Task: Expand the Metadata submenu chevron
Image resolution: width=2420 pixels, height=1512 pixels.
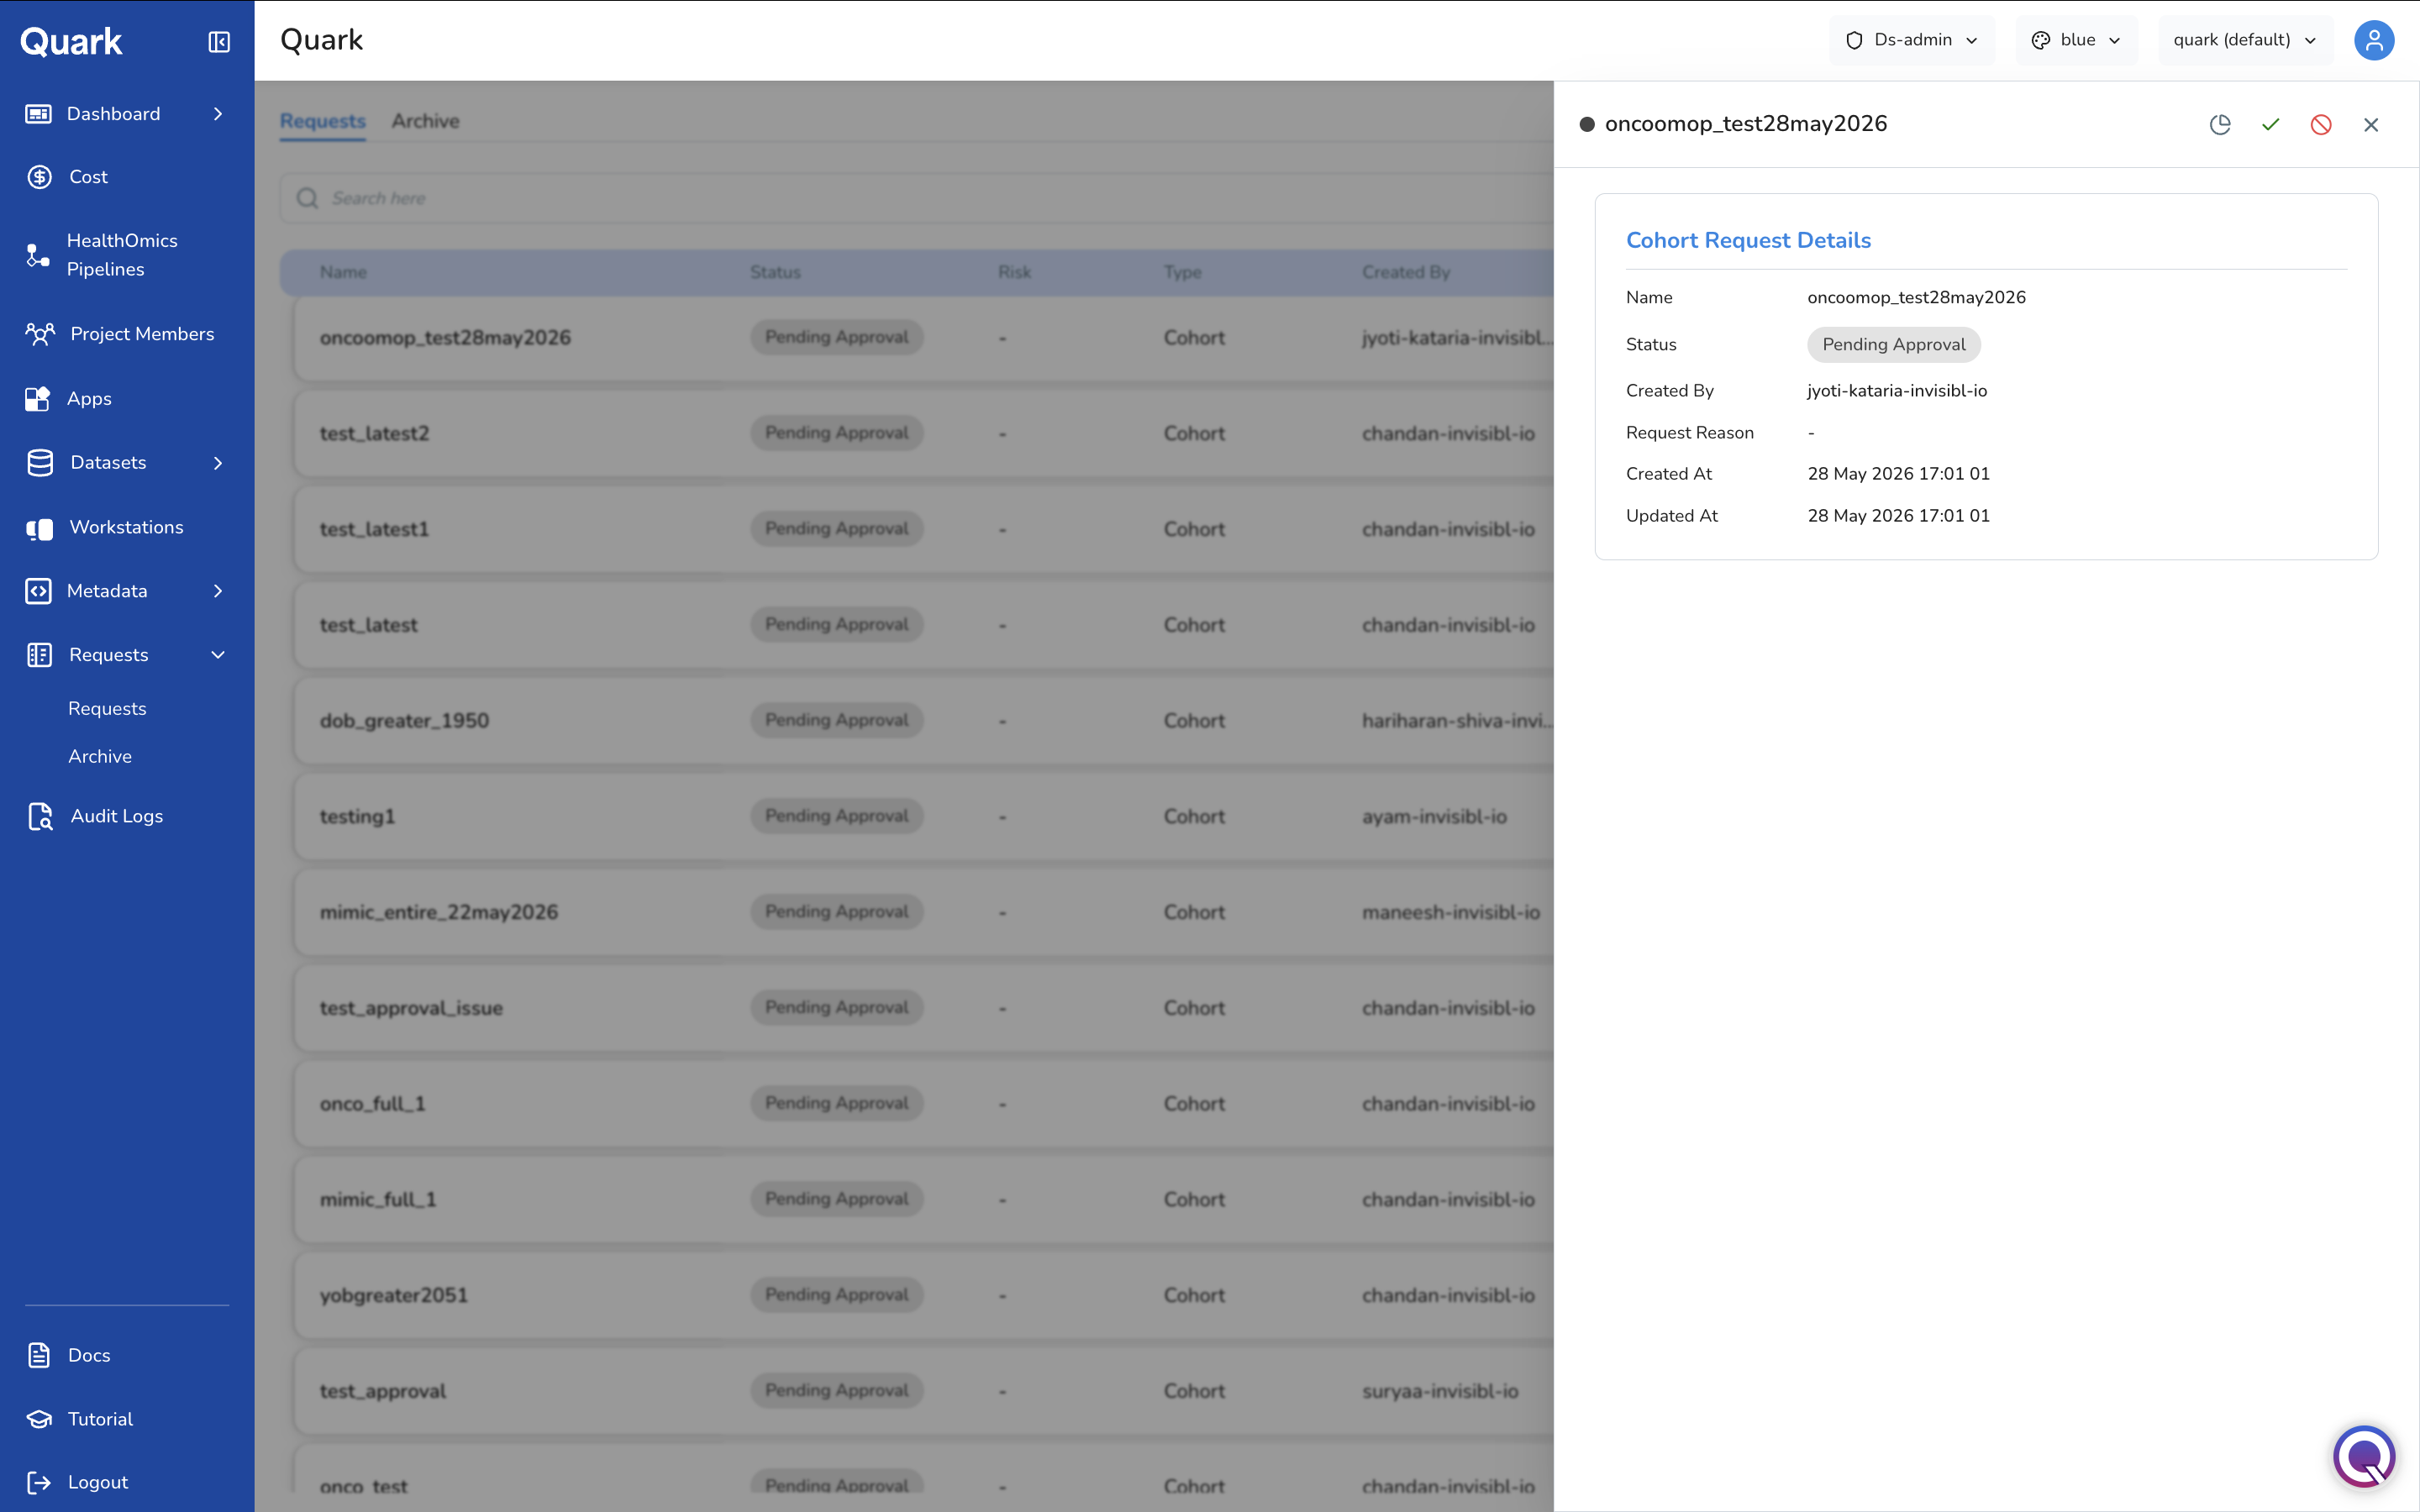Action: pos(218,591)
